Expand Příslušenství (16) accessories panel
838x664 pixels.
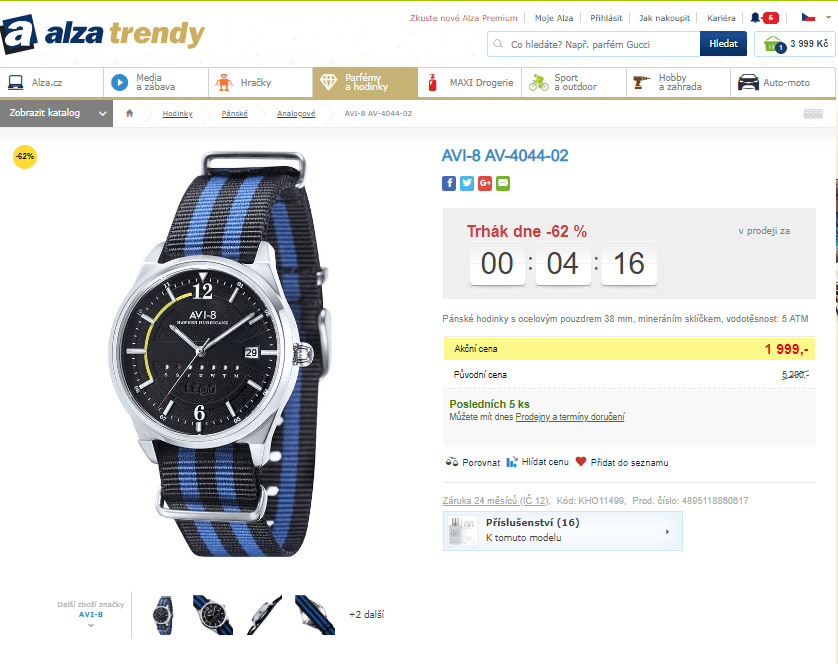coord(562,530)
